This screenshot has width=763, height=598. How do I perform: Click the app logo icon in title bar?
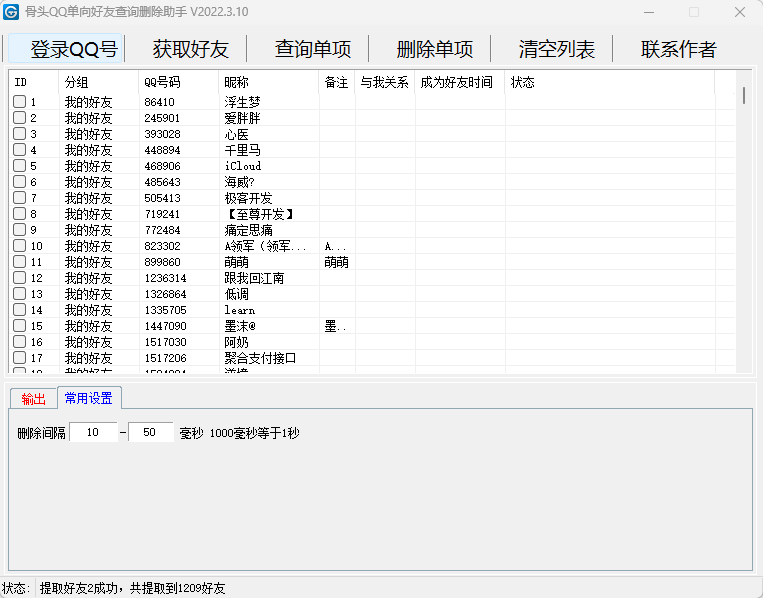(x=11, y=12)
